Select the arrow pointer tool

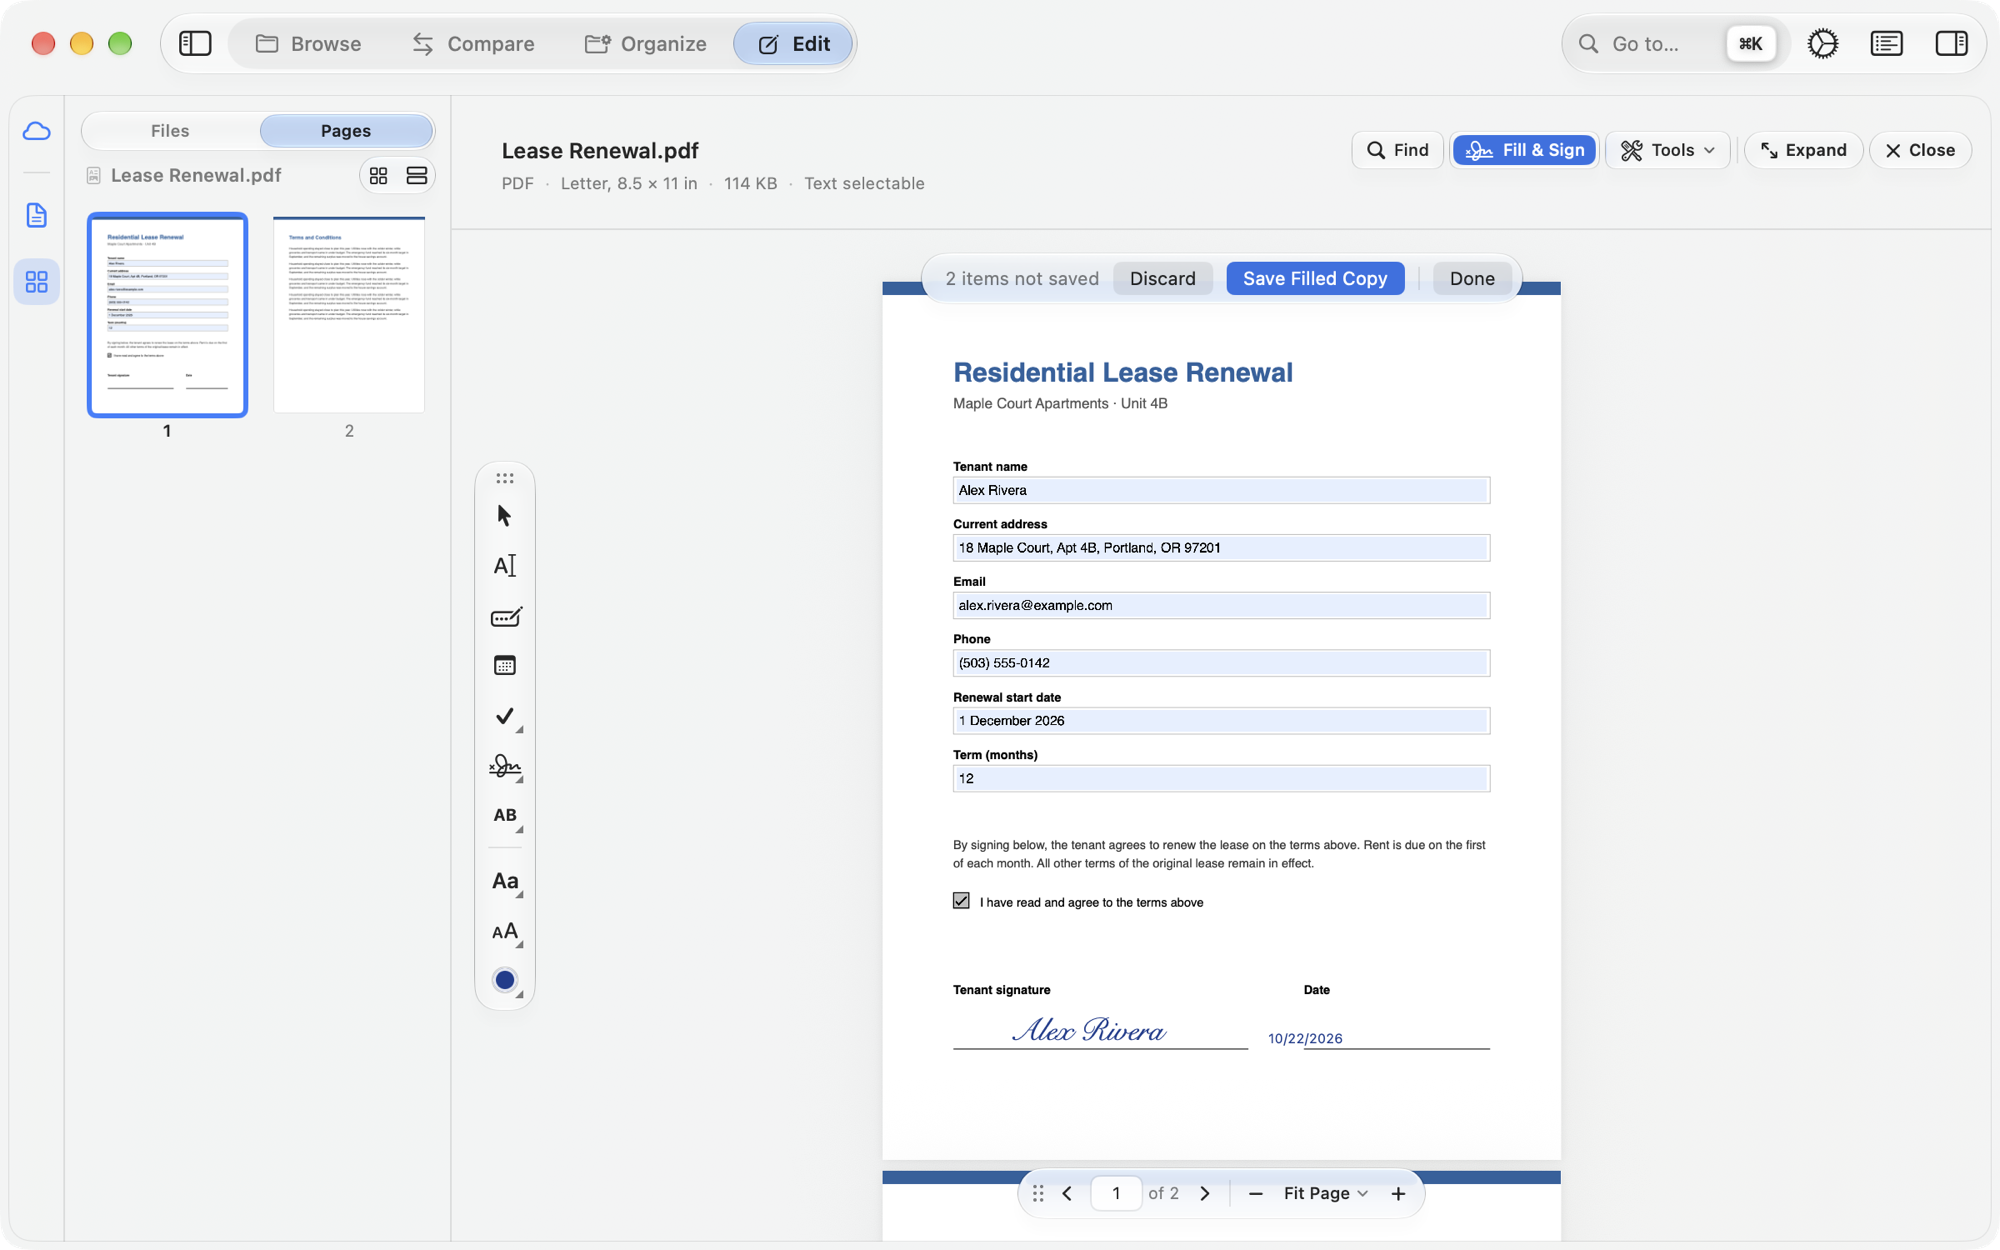click(x=504, y=516)
